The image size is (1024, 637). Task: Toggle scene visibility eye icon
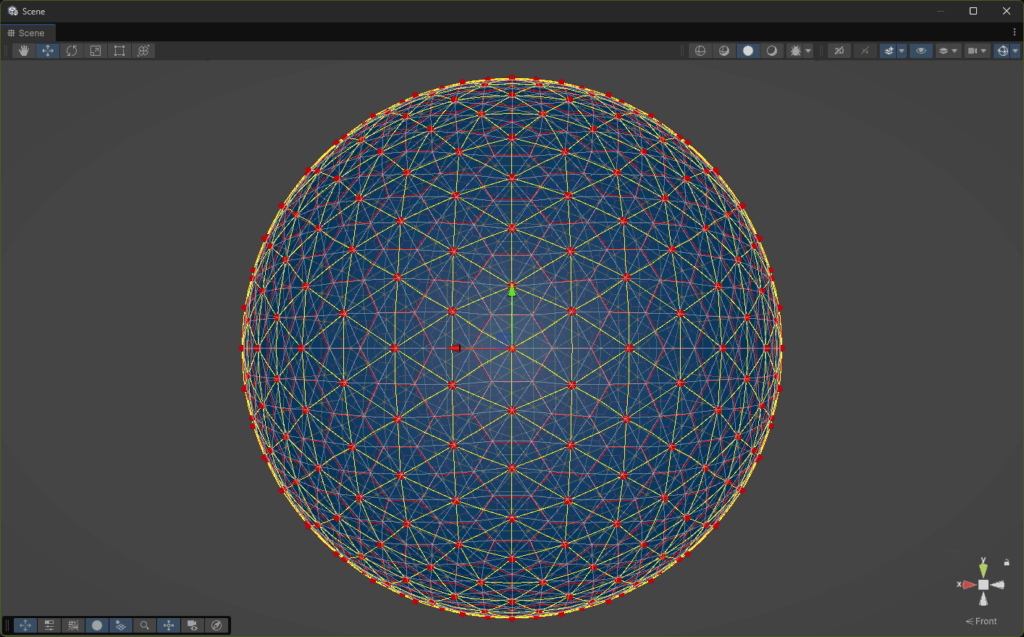pyautogui.click(x=921, y=51)
